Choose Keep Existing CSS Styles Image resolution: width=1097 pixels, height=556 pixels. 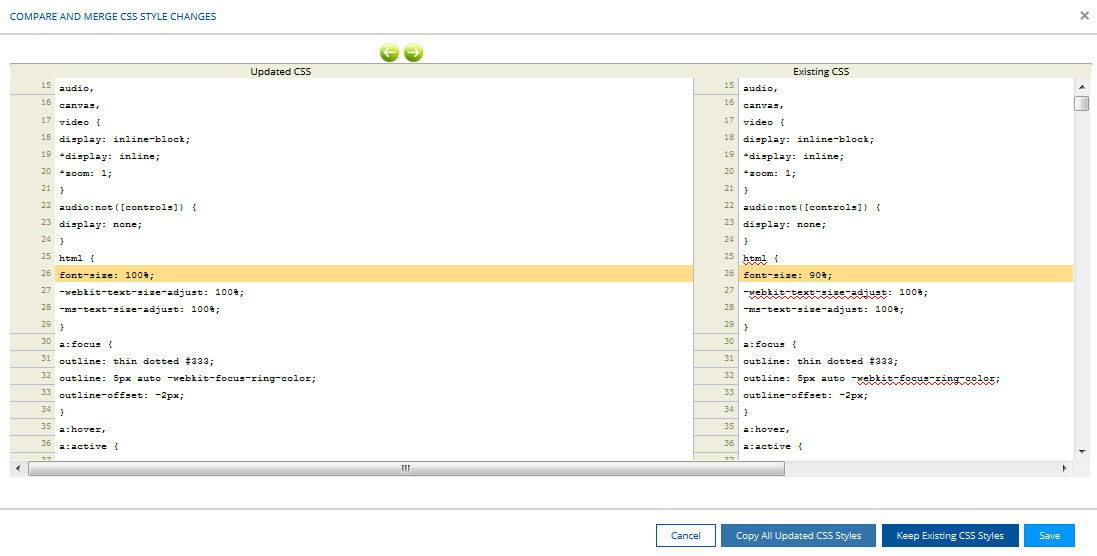coord(949,536)
